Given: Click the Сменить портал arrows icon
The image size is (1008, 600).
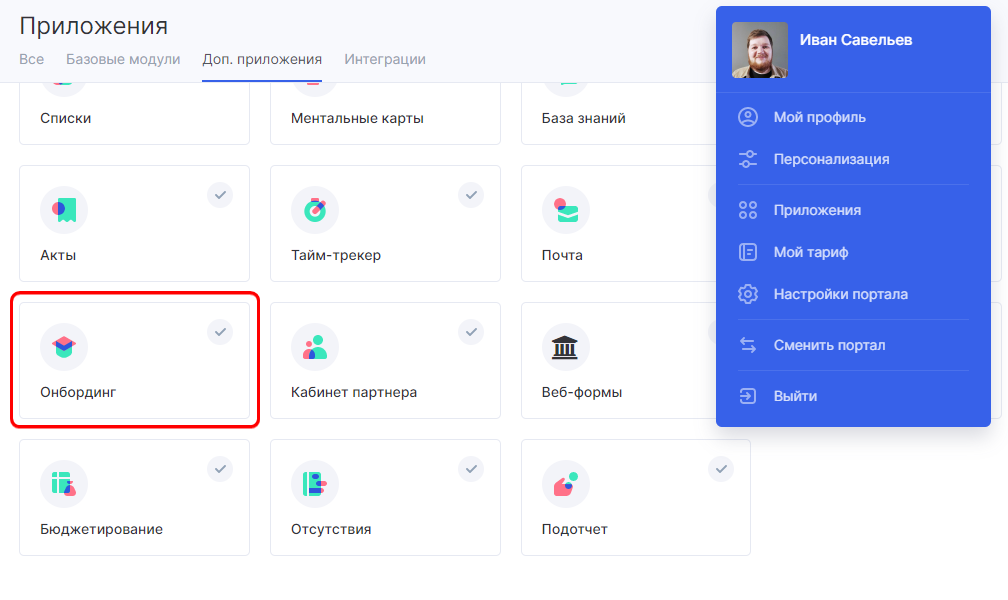Looking at the screenshot, I should point(748,345).
